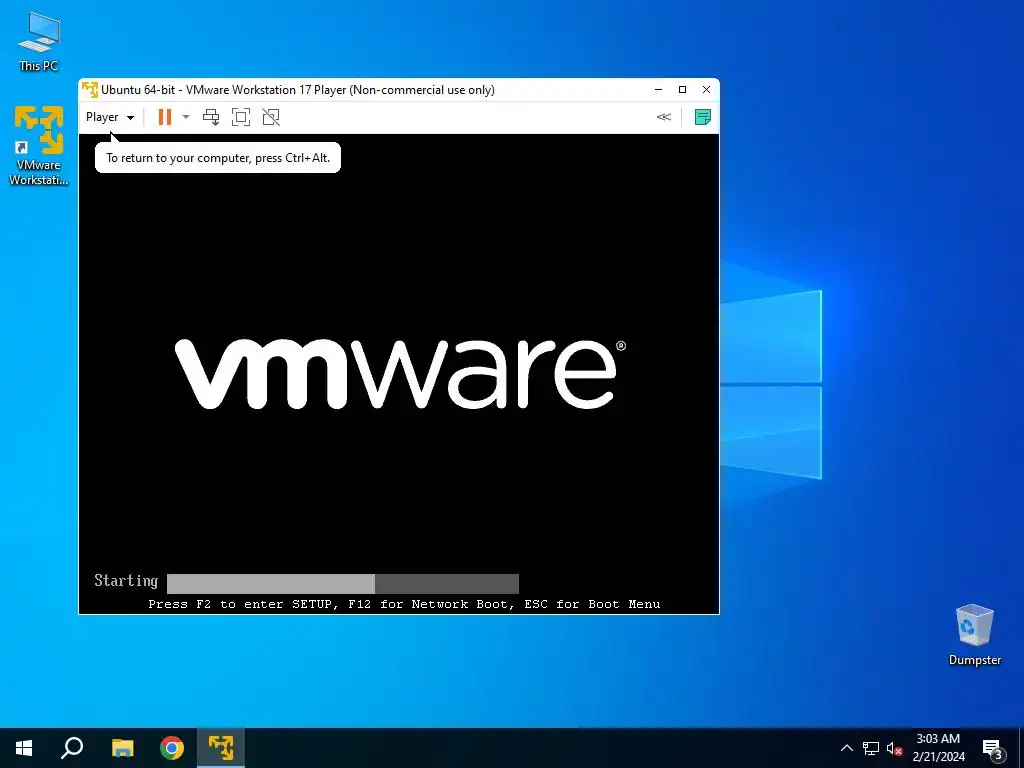The image size is (1024, 768).
Task: Select the VMware Workstation desktop shortcut
Action: coord(39,145)
